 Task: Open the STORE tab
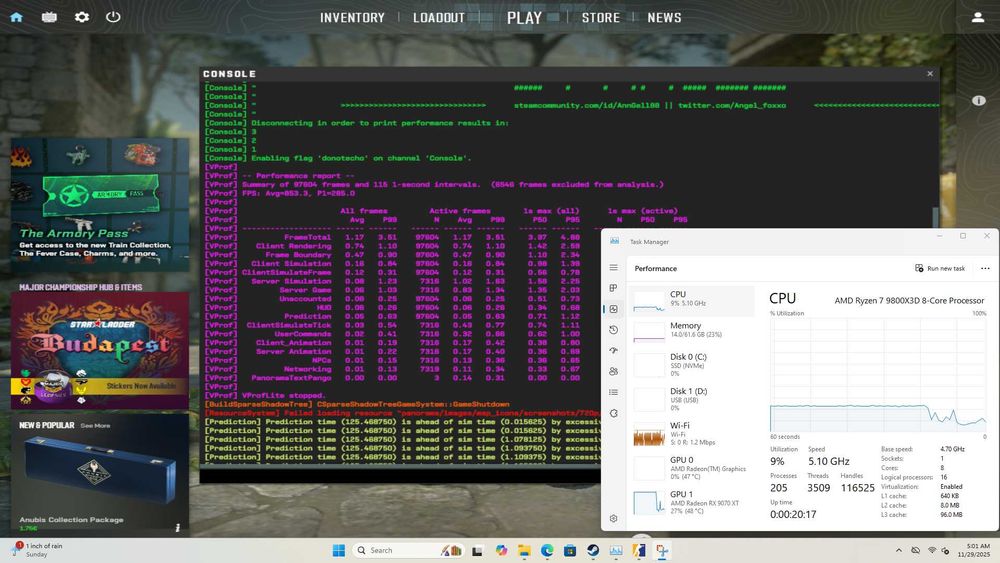(x=601, y=18)
